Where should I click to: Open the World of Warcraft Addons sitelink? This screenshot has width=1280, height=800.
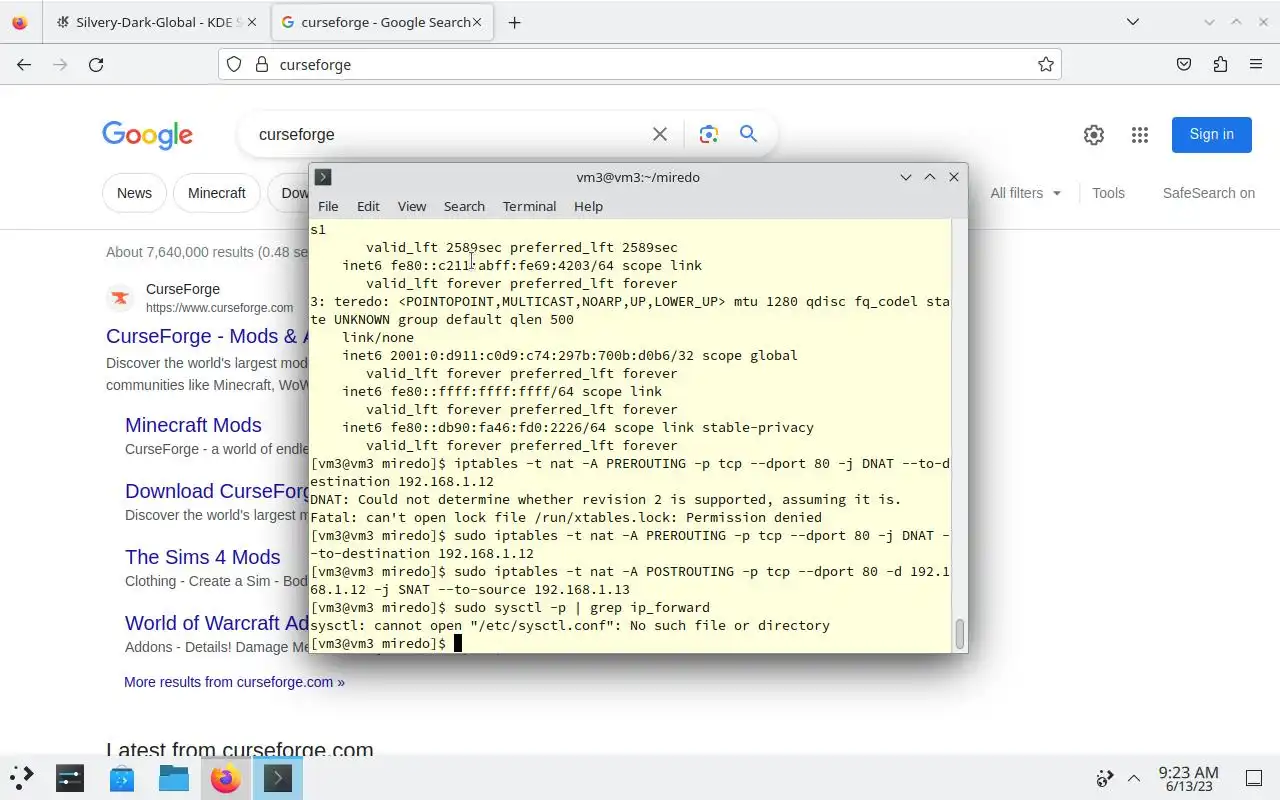[217, 623]
